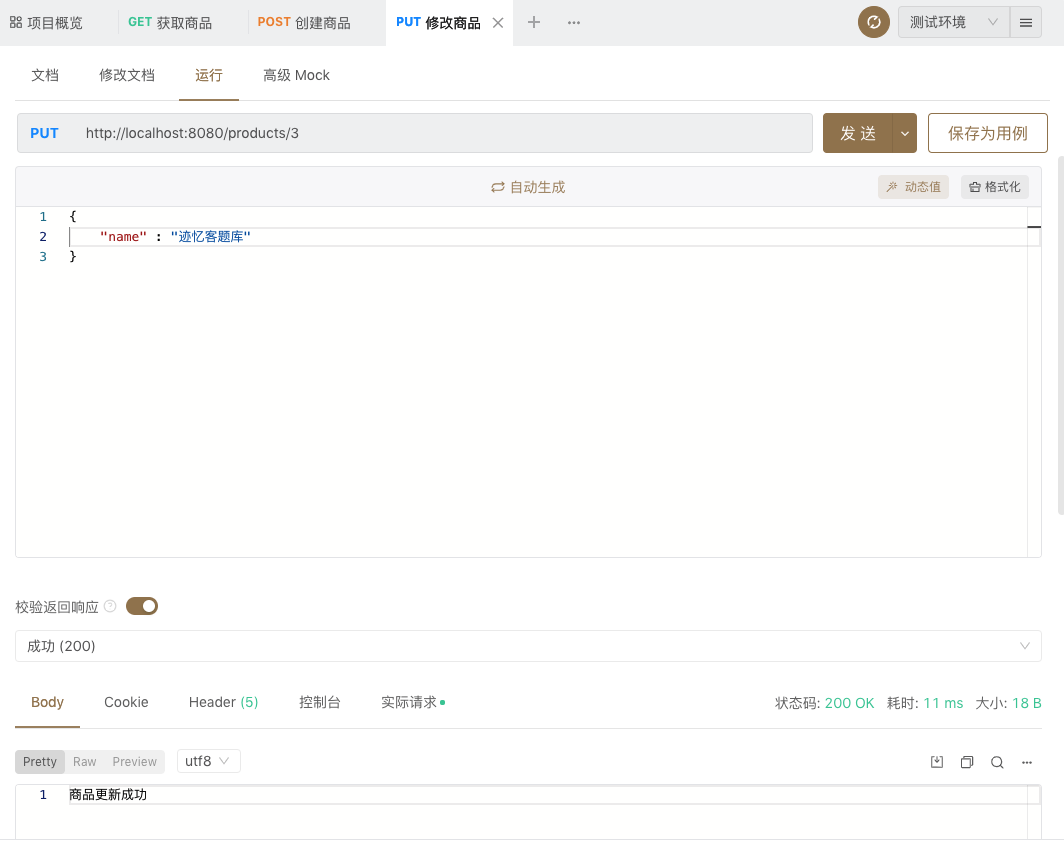Click the 200 OK status code text

click(x=850, y=703)
